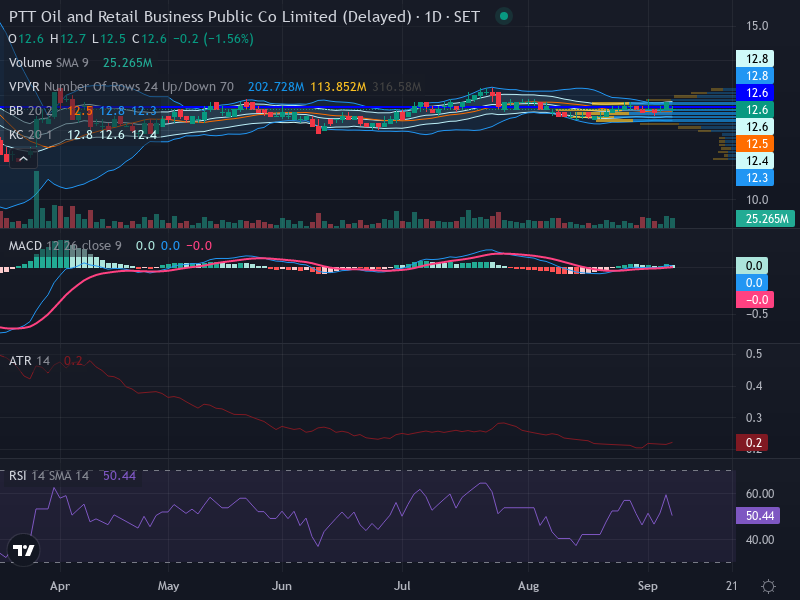Image resolution: width=800 pixels, height=600 pixels.
Task: Click the symbol title PTT Oil and Retail
Action: (210, 17)
